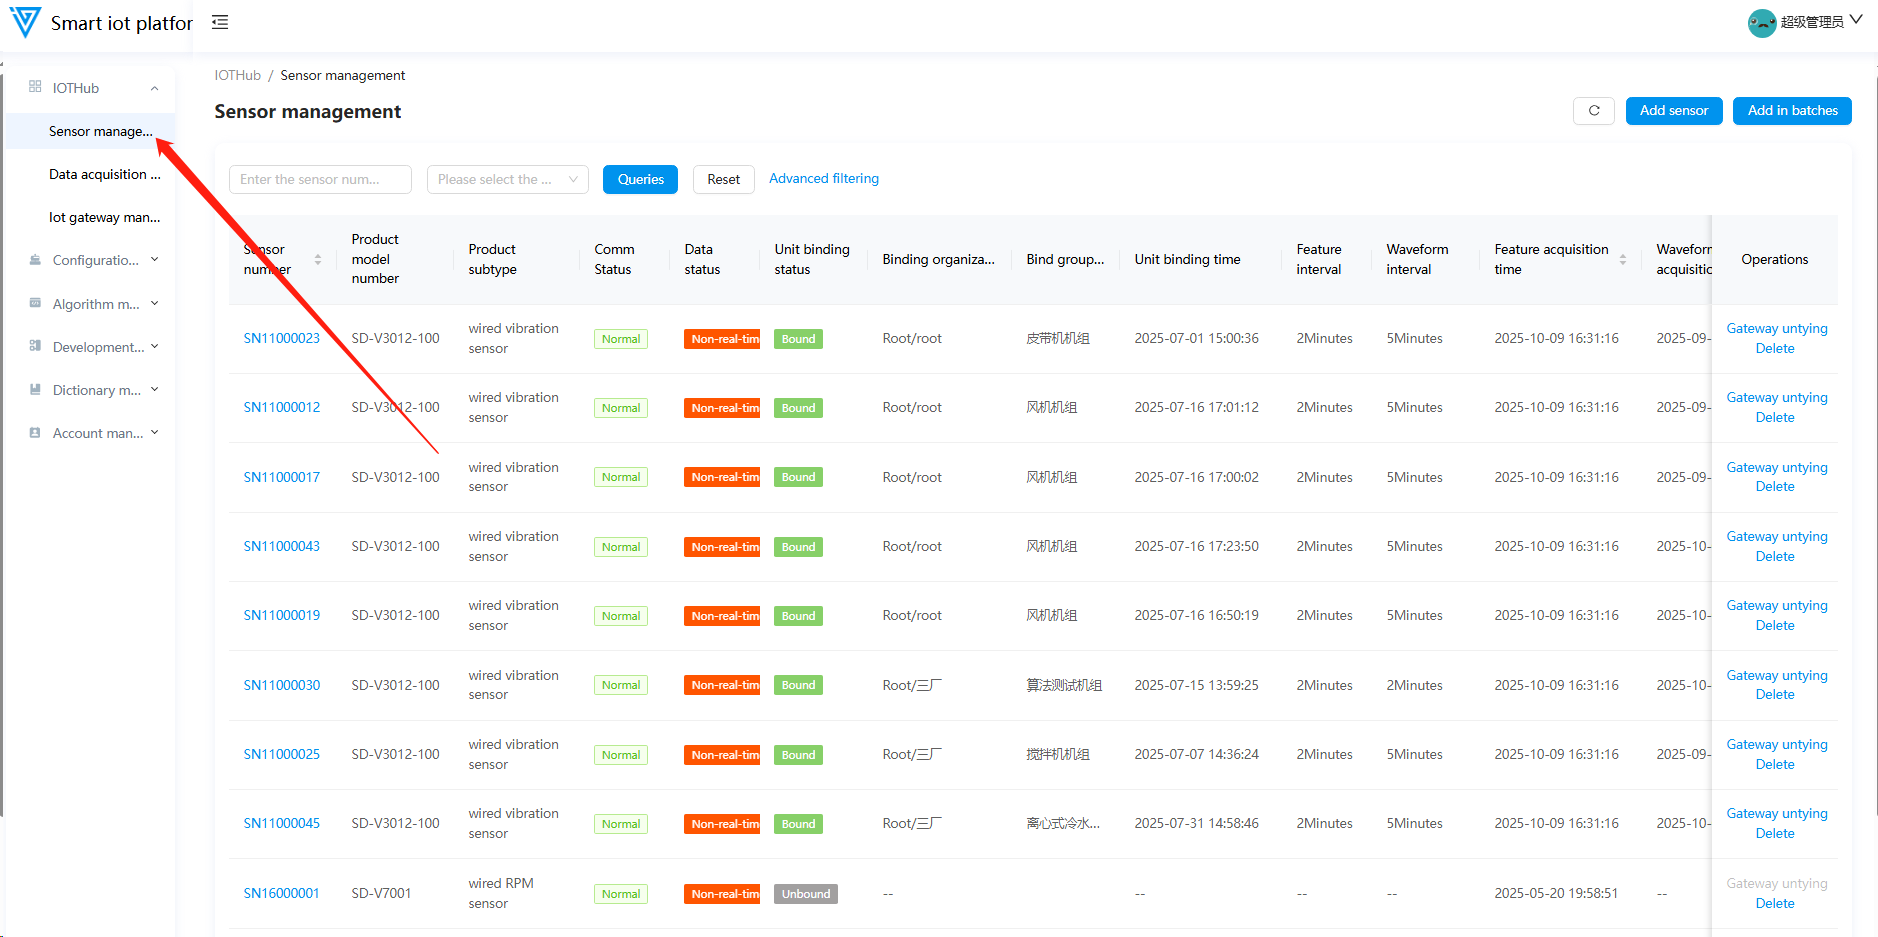1878x937 pixels.
Task: Click the sensor number search field
Action: click(320, 179)
